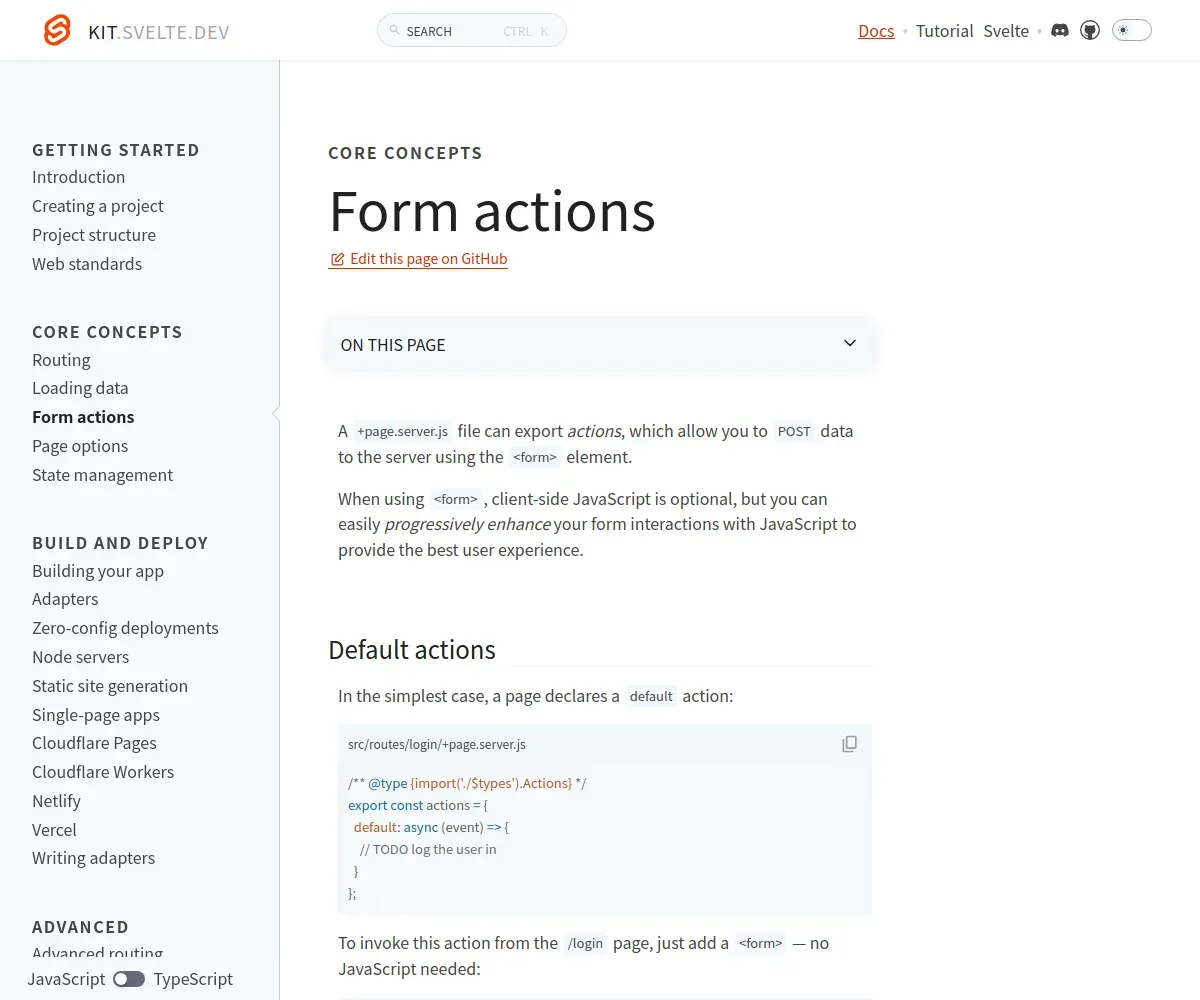Click the edit pencil icon beside GitHub link
The width and height of the screenshot is (1200, 1000).
(x=337, y=259)
